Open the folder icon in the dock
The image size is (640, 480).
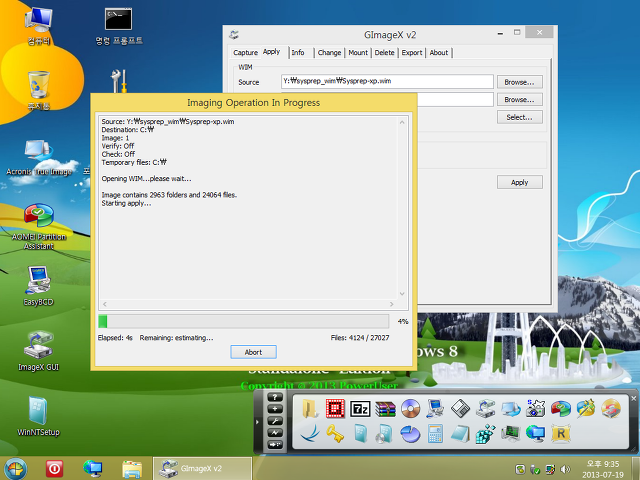310,409
